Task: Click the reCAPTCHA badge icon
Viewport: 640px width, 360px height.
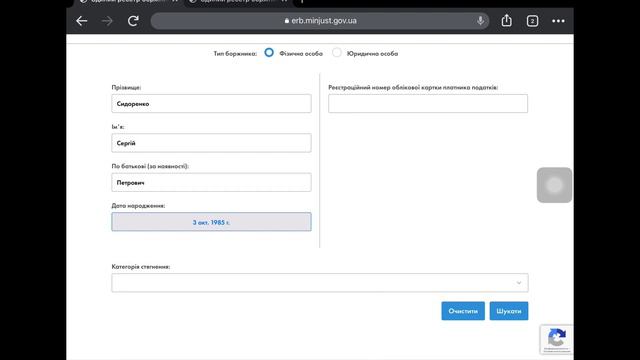Action: [556, 339]
